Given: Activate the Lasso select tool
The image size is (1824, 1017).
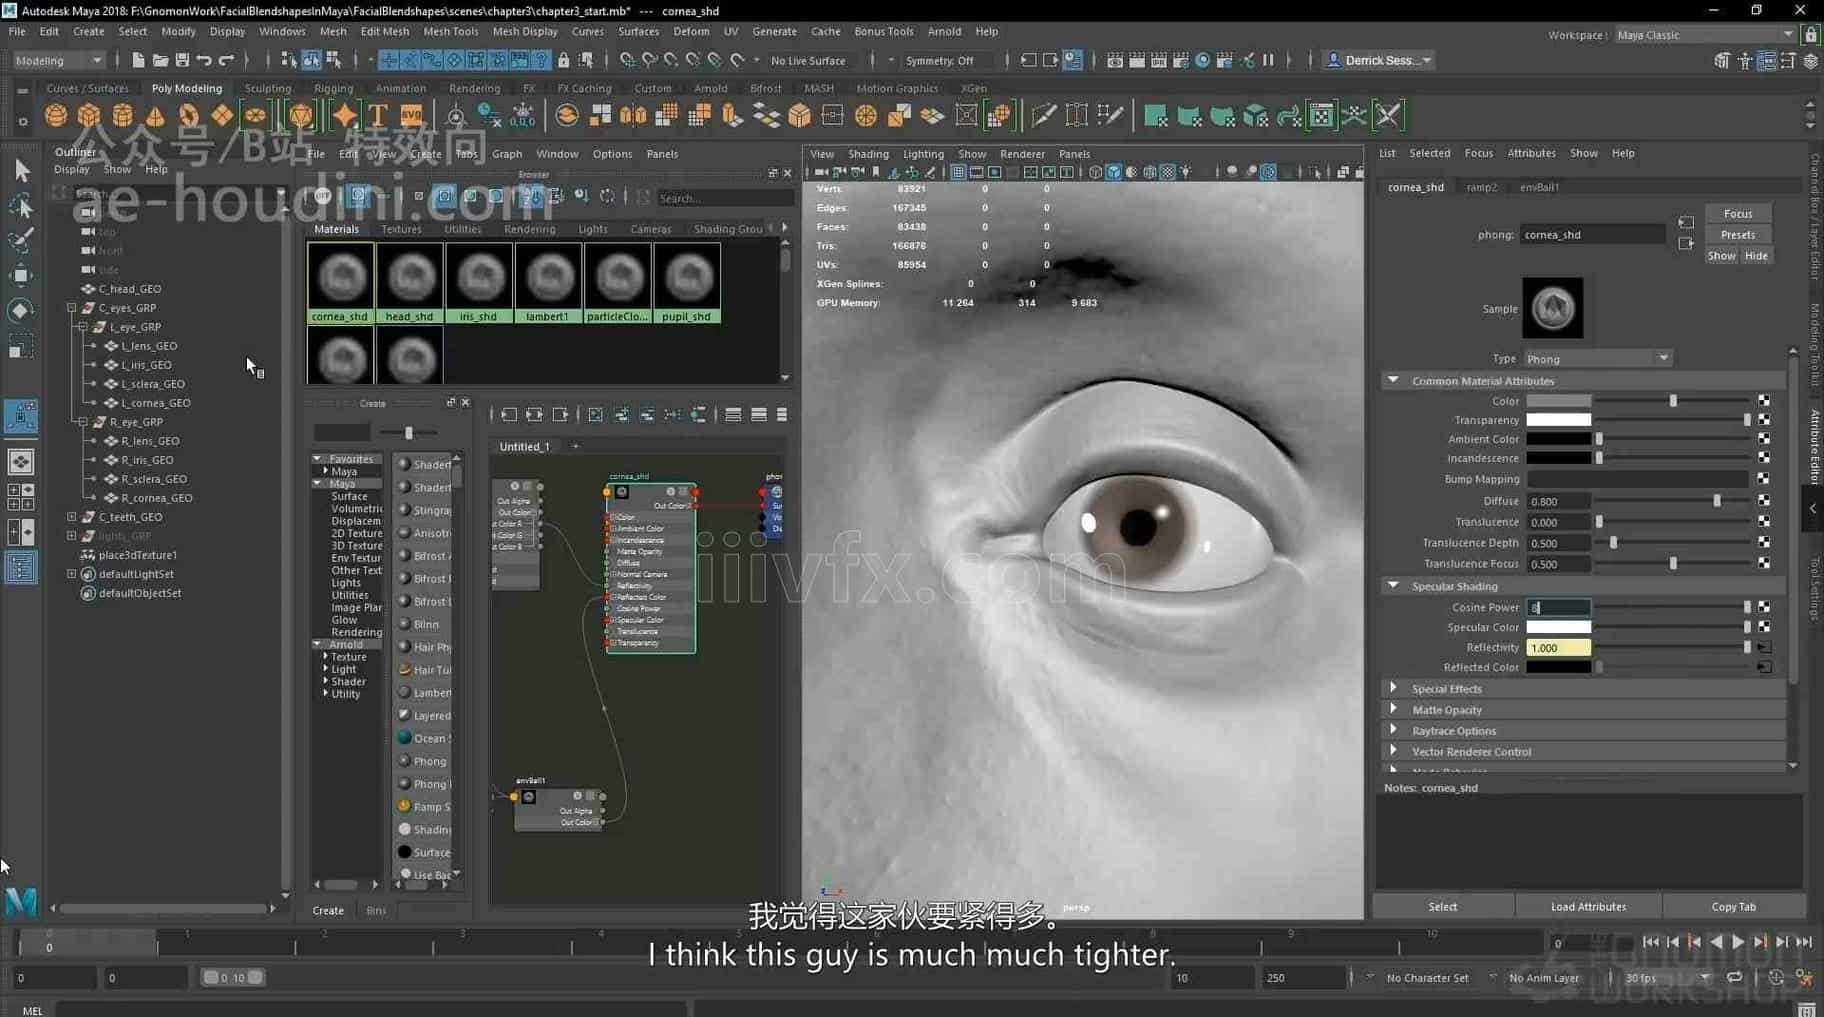Looking at the screenshot, I should pos(21,206).
